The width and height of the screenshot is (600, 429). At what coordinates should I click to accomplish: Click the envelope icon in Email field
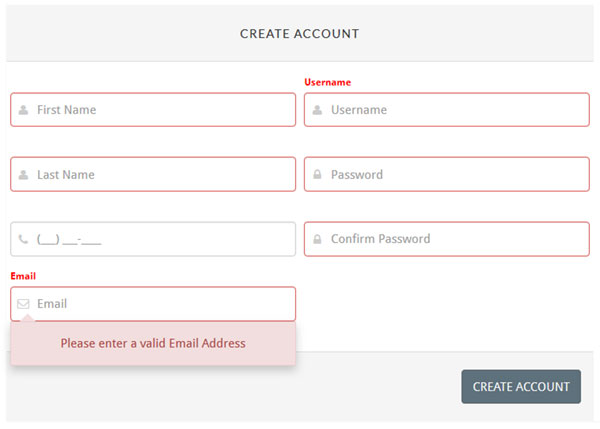click(x=24, y=304)
